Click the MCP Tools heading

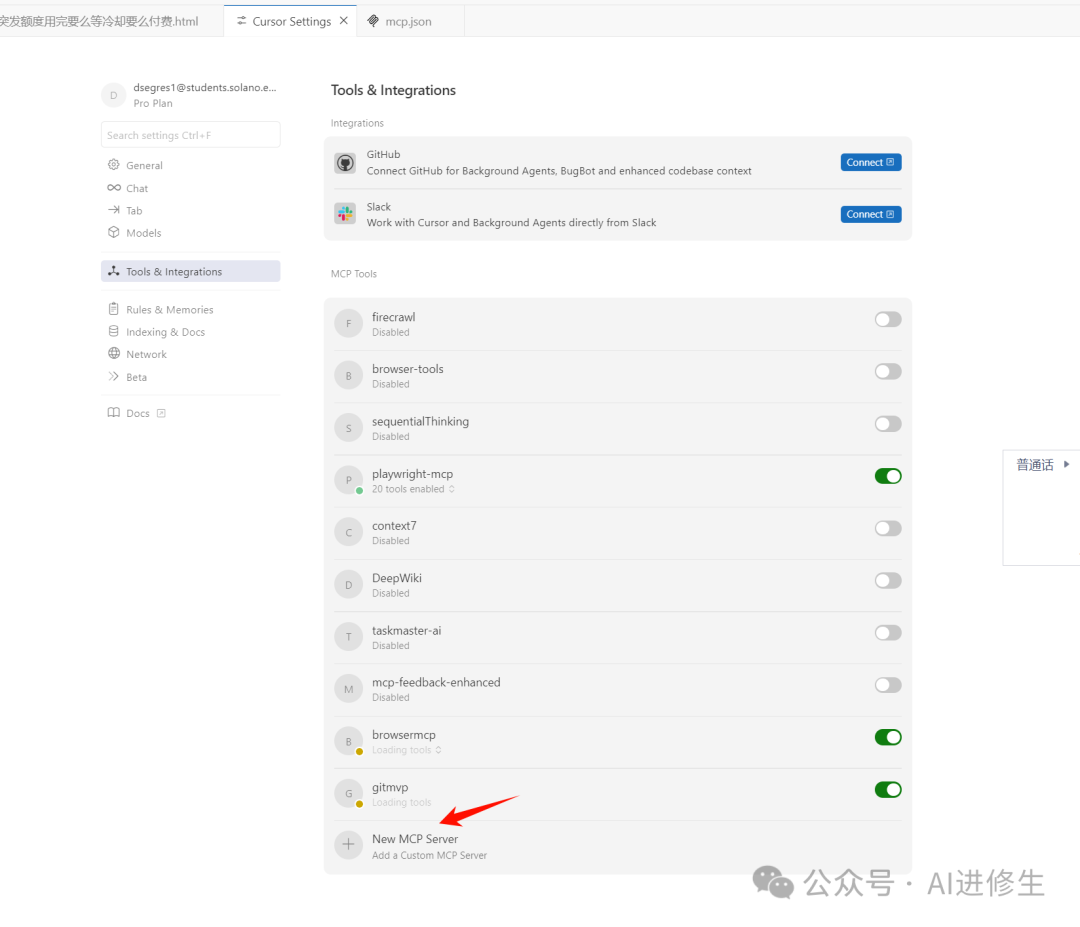coord(353,273)
